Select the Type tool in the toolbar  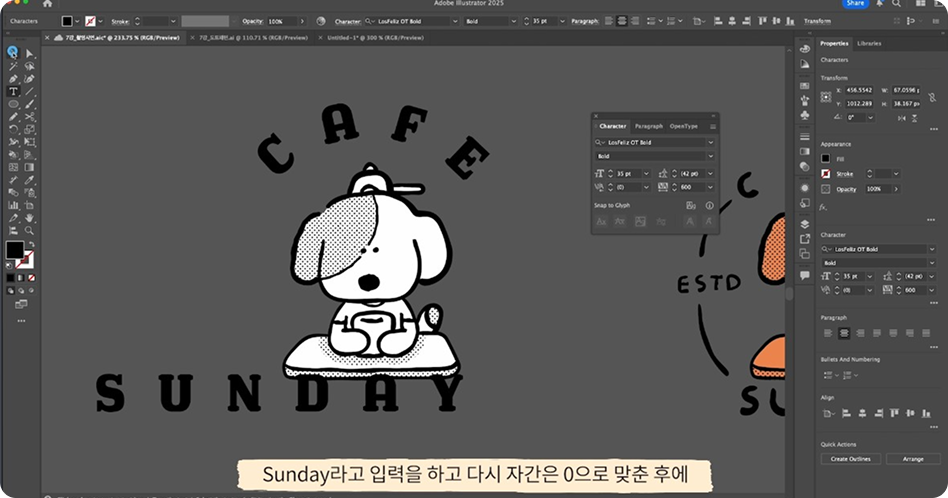click(x=13, y=91)
